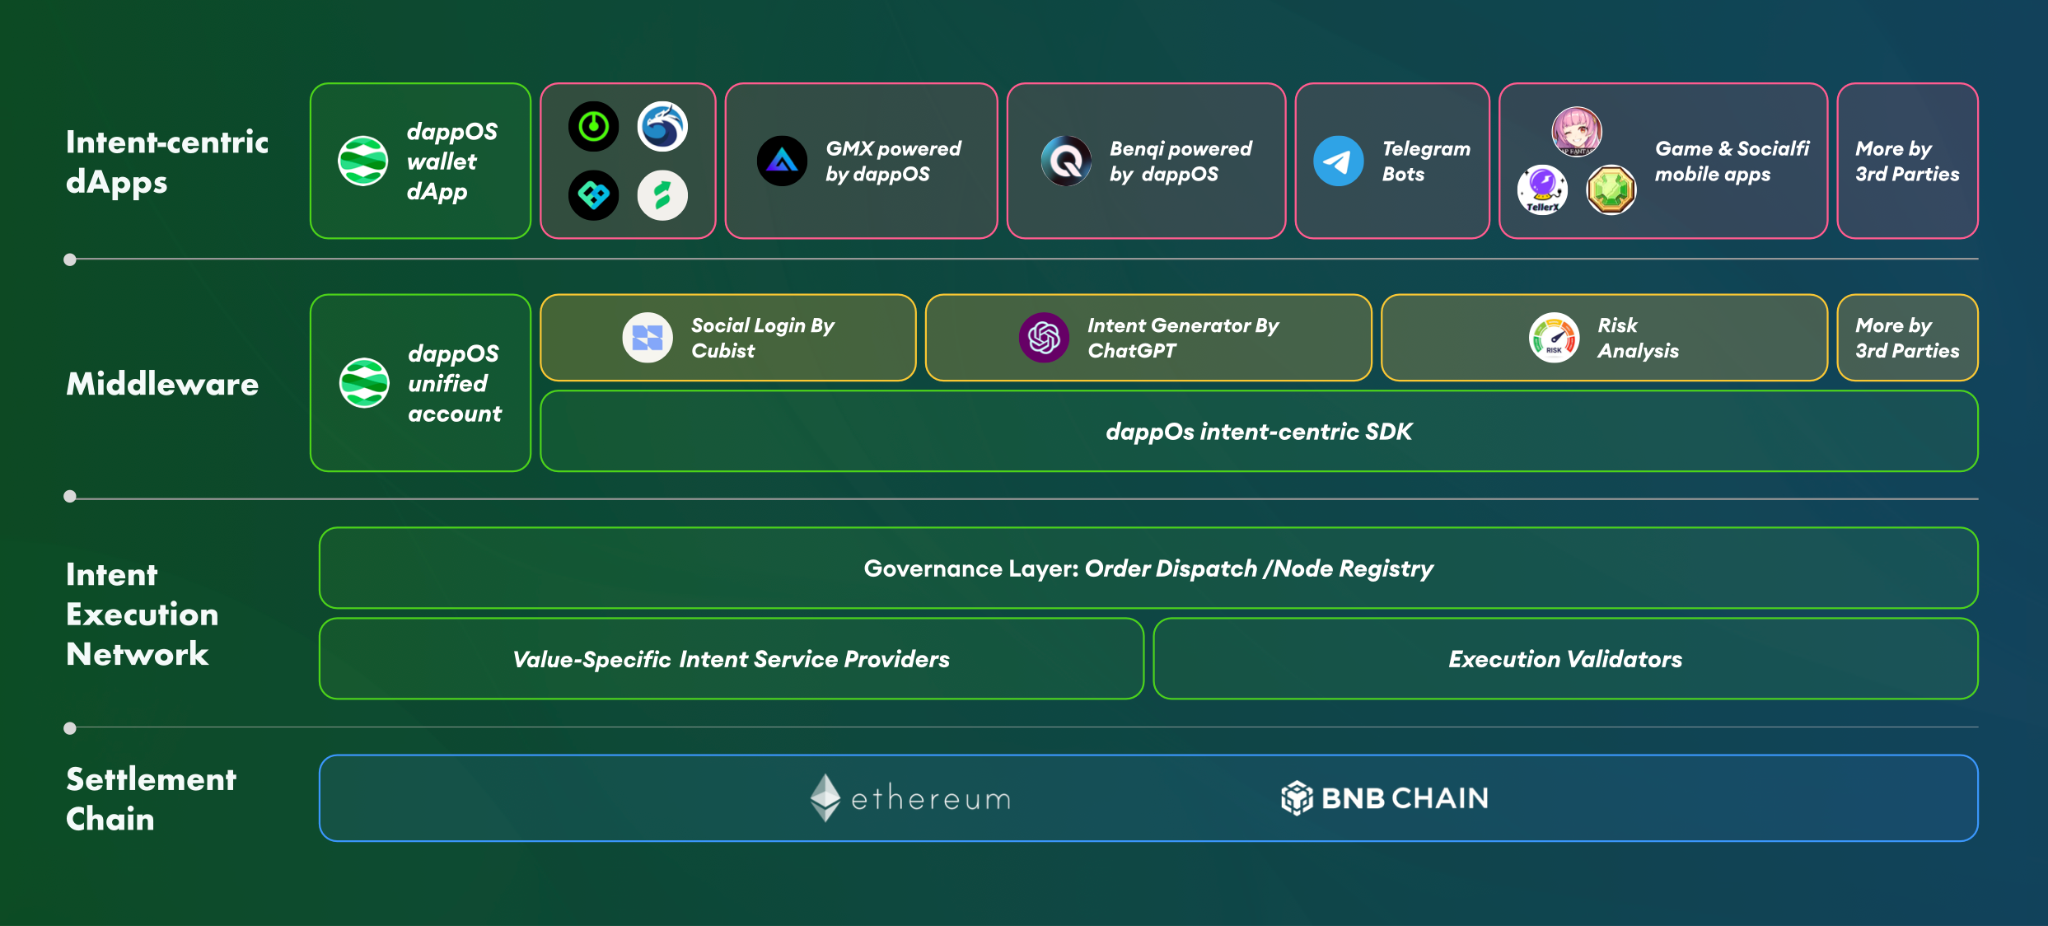Select the green gem octagon icon
The width and height of the screenshot is (2048, 926).
[x=1610, y=190]
